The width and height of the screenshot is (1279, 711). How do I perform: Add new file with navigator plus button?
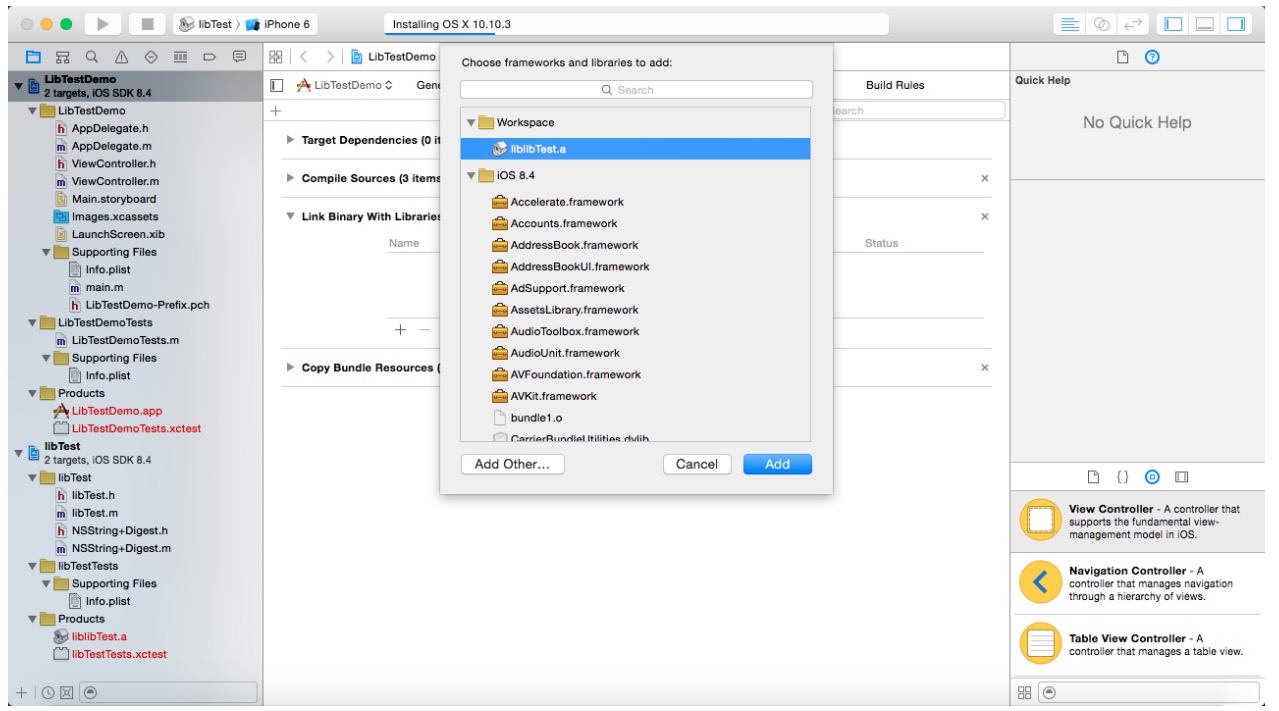22,692
